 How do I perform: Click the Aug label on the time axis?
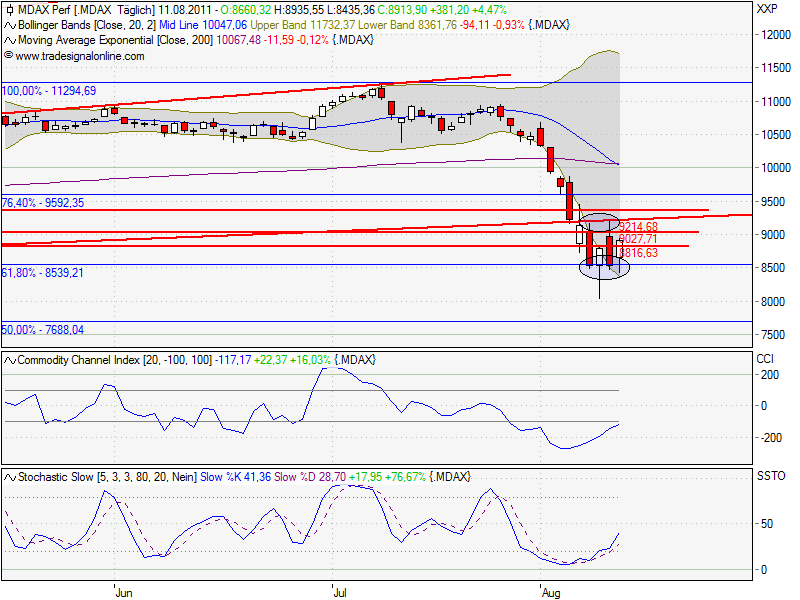[x=552, y=592]
